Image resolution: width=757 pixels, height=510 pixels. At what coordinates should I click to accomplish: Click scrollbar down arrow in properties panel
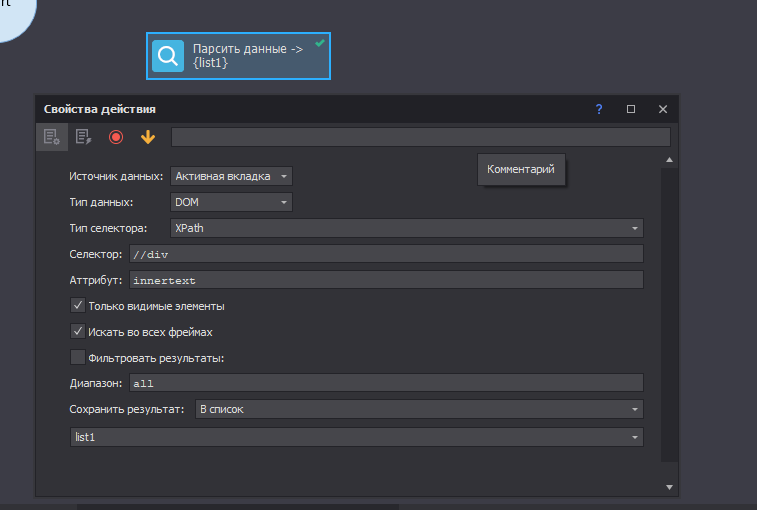670,487
